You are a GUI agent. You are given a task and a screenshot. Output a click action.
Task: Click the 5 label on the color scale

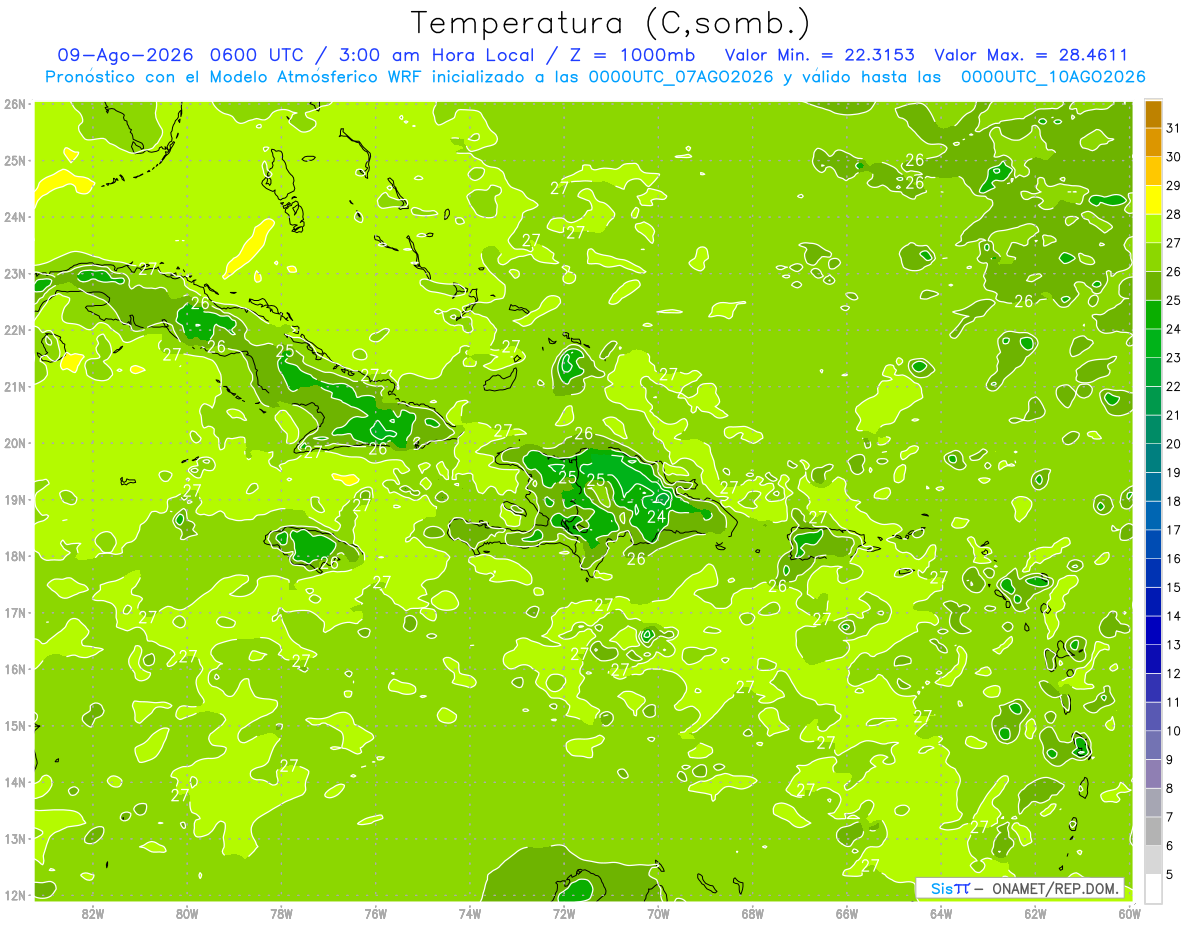1170,875
